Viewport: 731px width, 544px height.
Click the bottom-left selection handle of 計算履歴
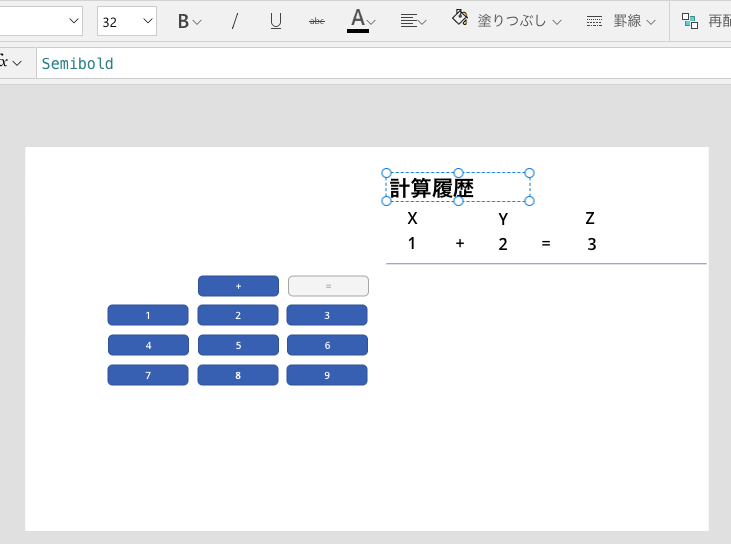click(386, 201)
